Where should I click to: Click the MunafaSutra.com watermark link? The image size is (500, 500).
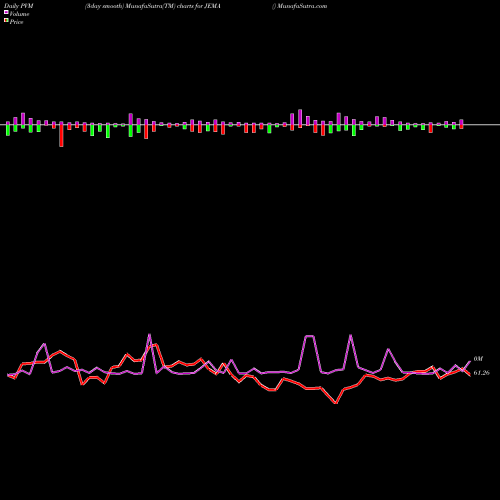point(300,6)
